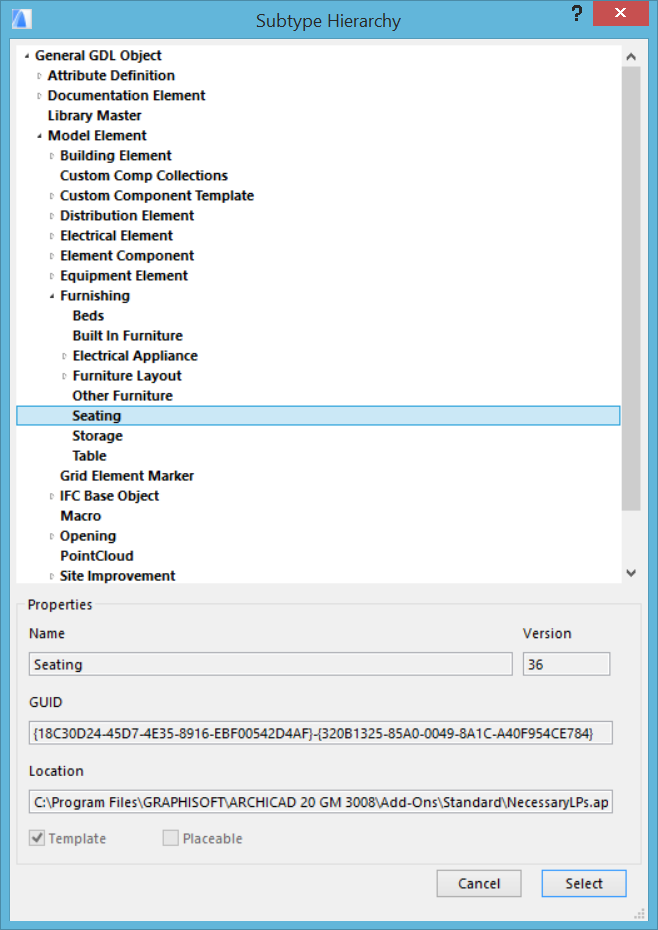Select General GDL Object label
The image size is (658, 930).
[x=98, y=56]
